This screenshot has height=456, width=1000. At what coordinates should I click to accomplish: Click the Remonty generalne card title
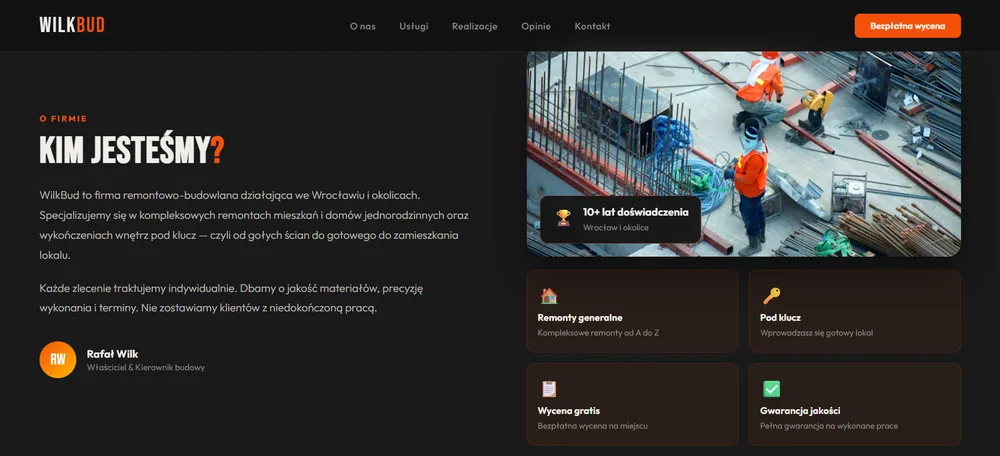(580, 318)
